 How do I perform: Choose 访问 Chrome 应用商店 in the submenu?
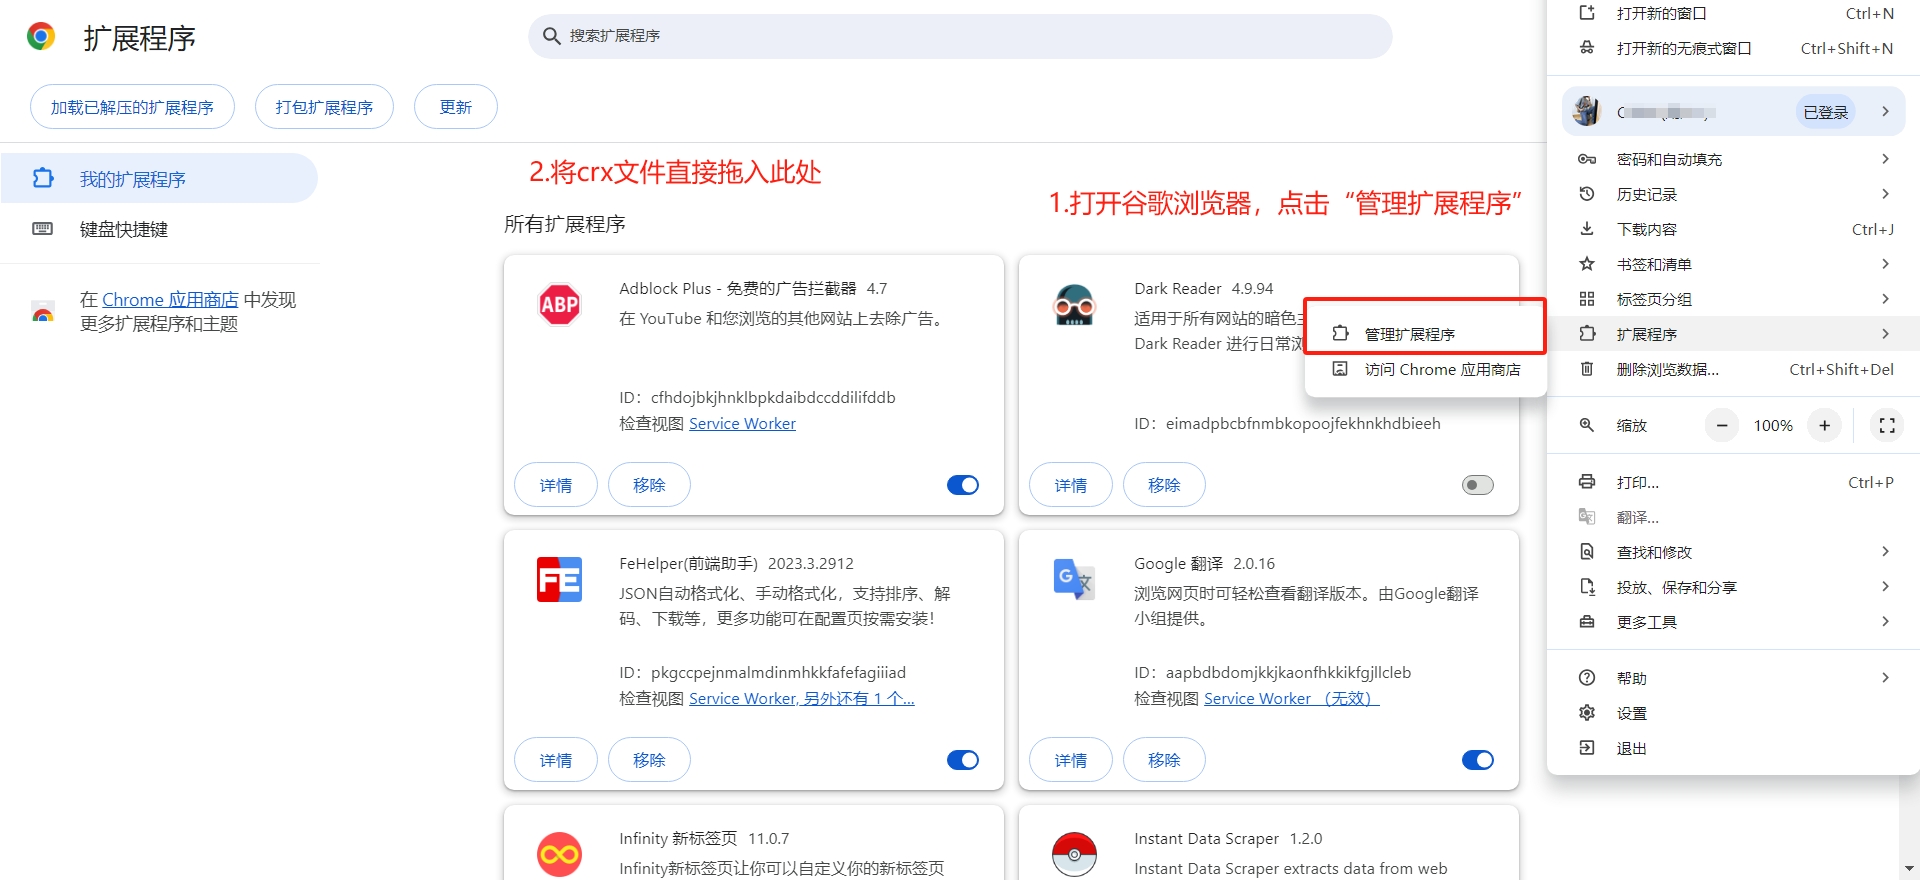pyautogui.click(x=1425, y=369)
